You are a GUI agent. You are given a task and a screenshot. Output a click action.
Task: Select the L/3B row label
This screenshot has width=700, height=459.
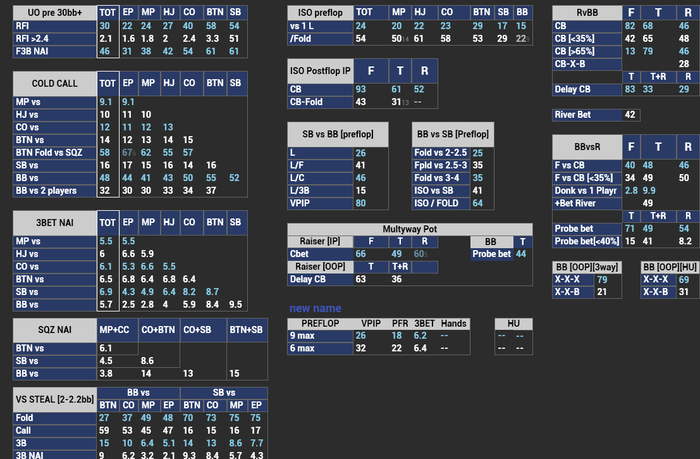320,191
